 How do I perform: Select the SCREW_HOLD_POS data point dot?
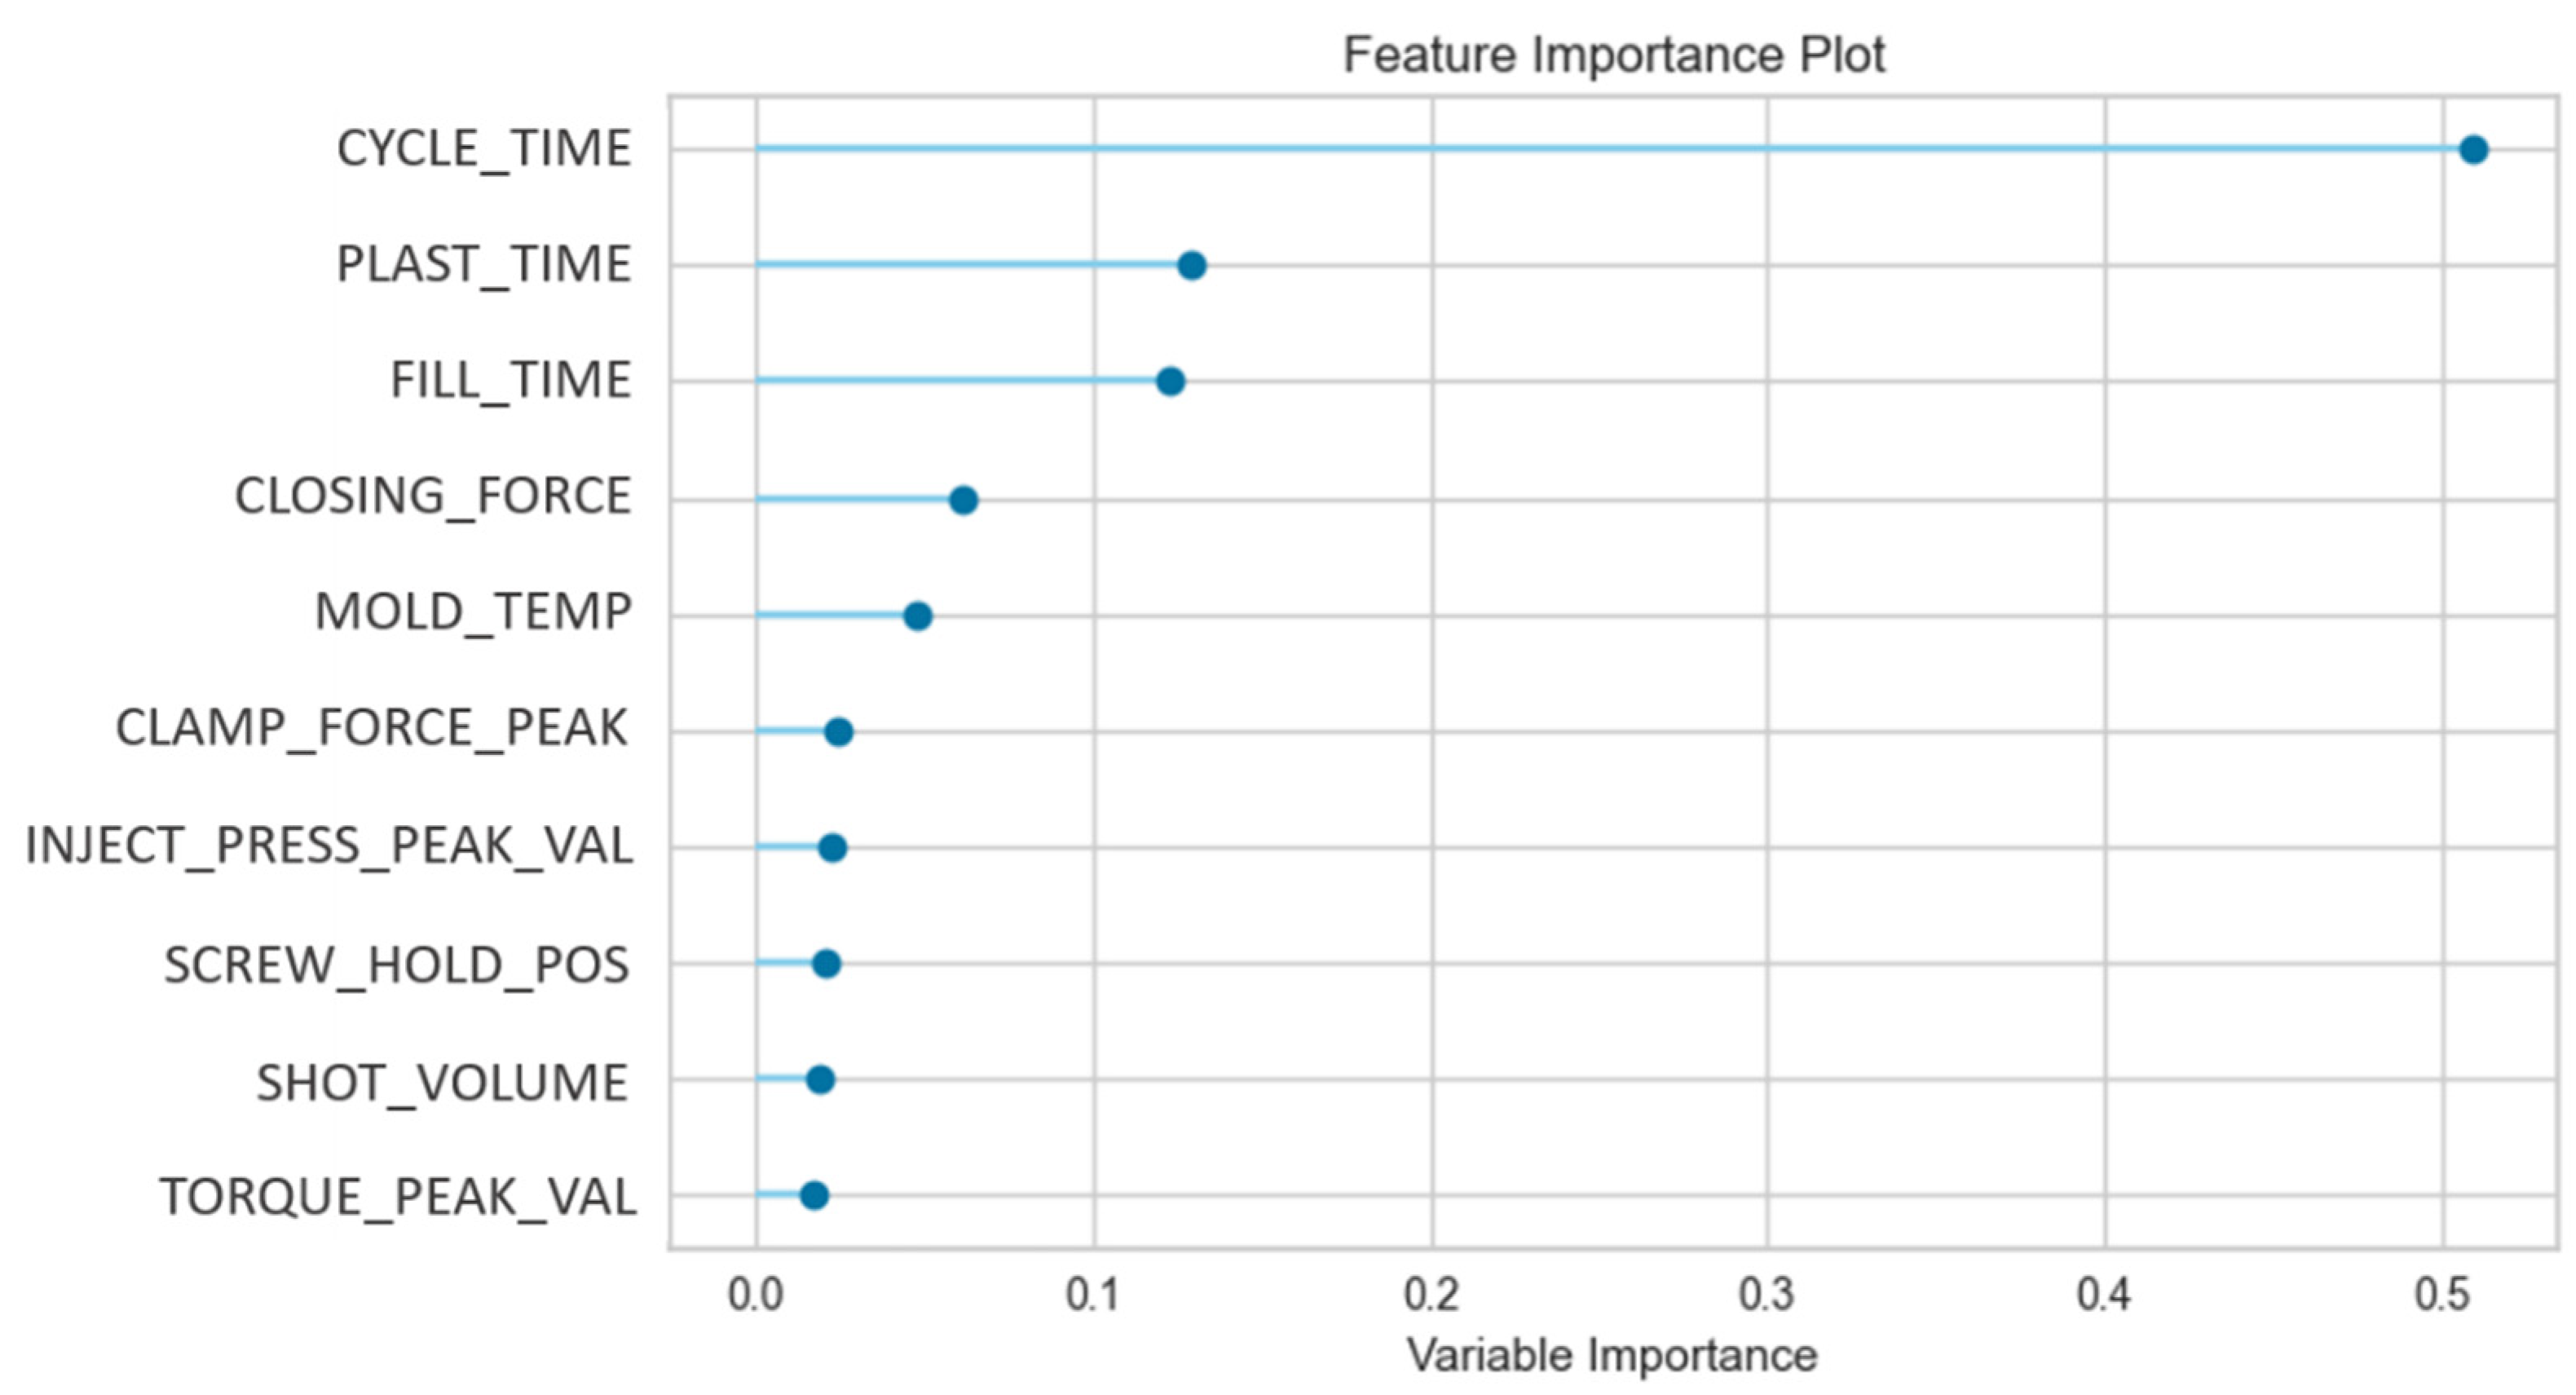pos(827,964)
